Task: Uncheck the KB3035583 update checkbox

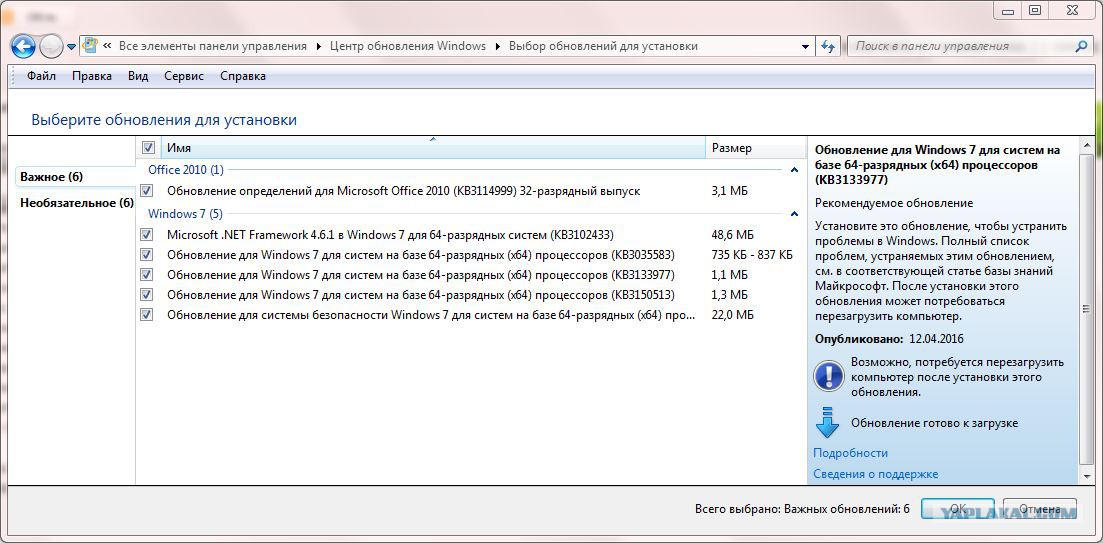Action: pyautogui.click(x=147, y=255)
